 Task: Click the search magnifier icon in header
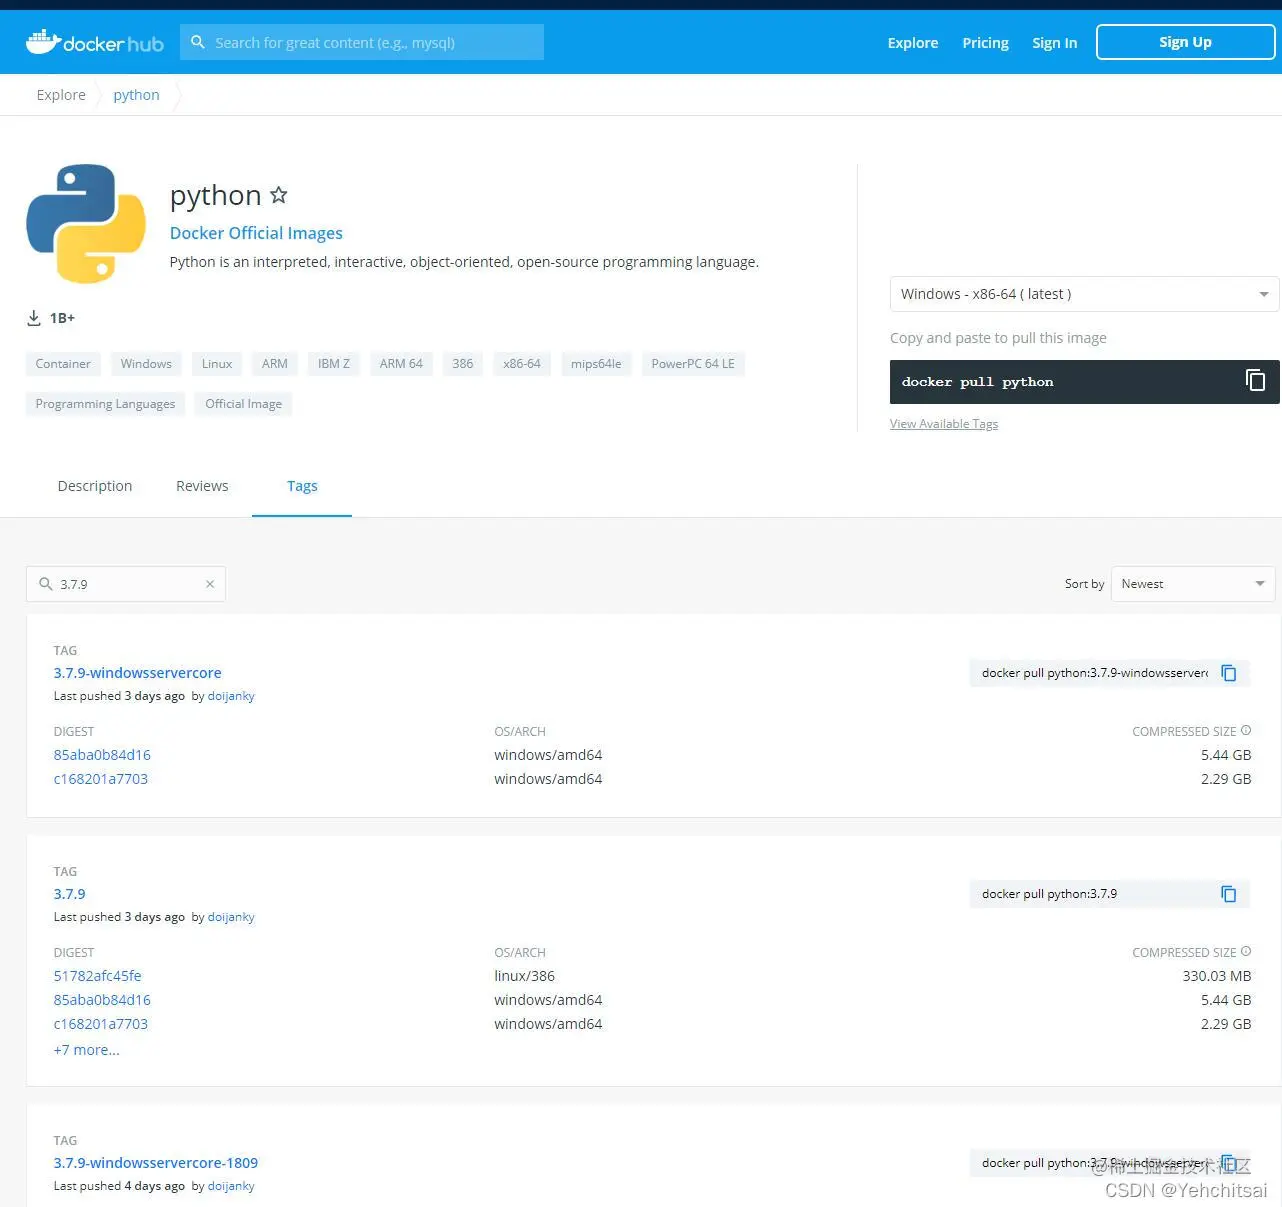[198, 42]
